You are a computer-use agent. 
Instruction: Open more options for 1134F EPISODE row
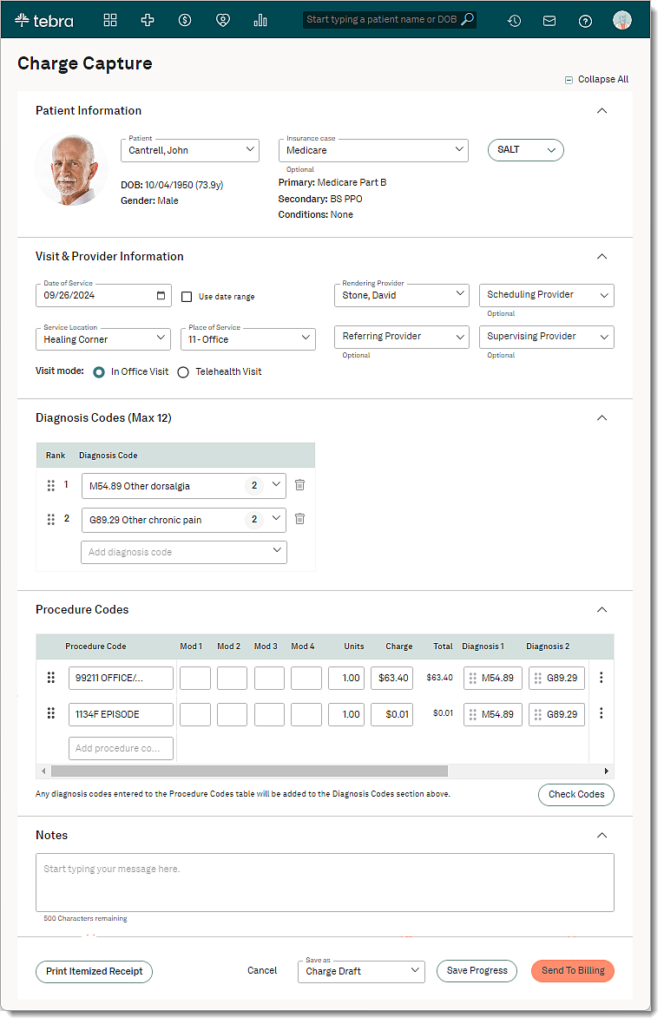(601, 713)
